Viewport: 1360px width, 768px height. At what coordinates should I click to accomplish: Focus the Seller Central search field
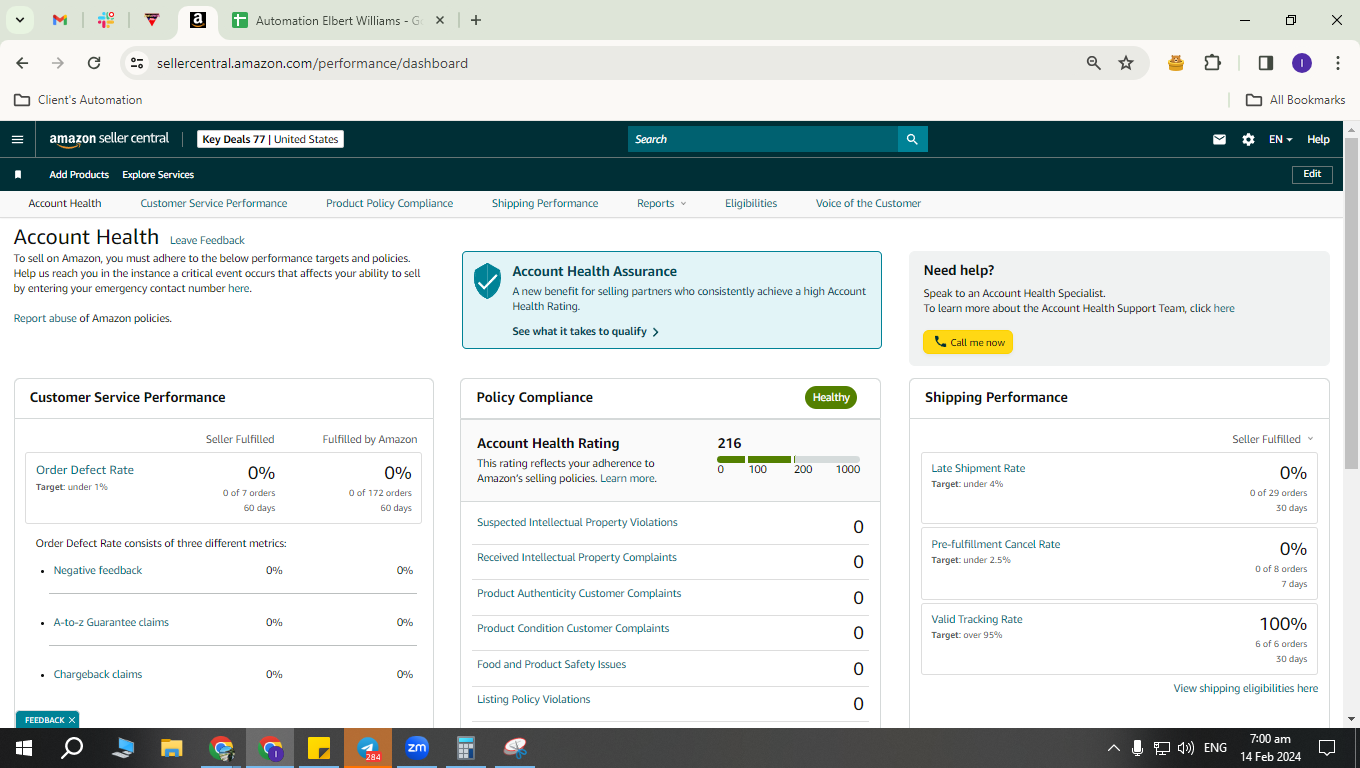(x=763, y=139)
